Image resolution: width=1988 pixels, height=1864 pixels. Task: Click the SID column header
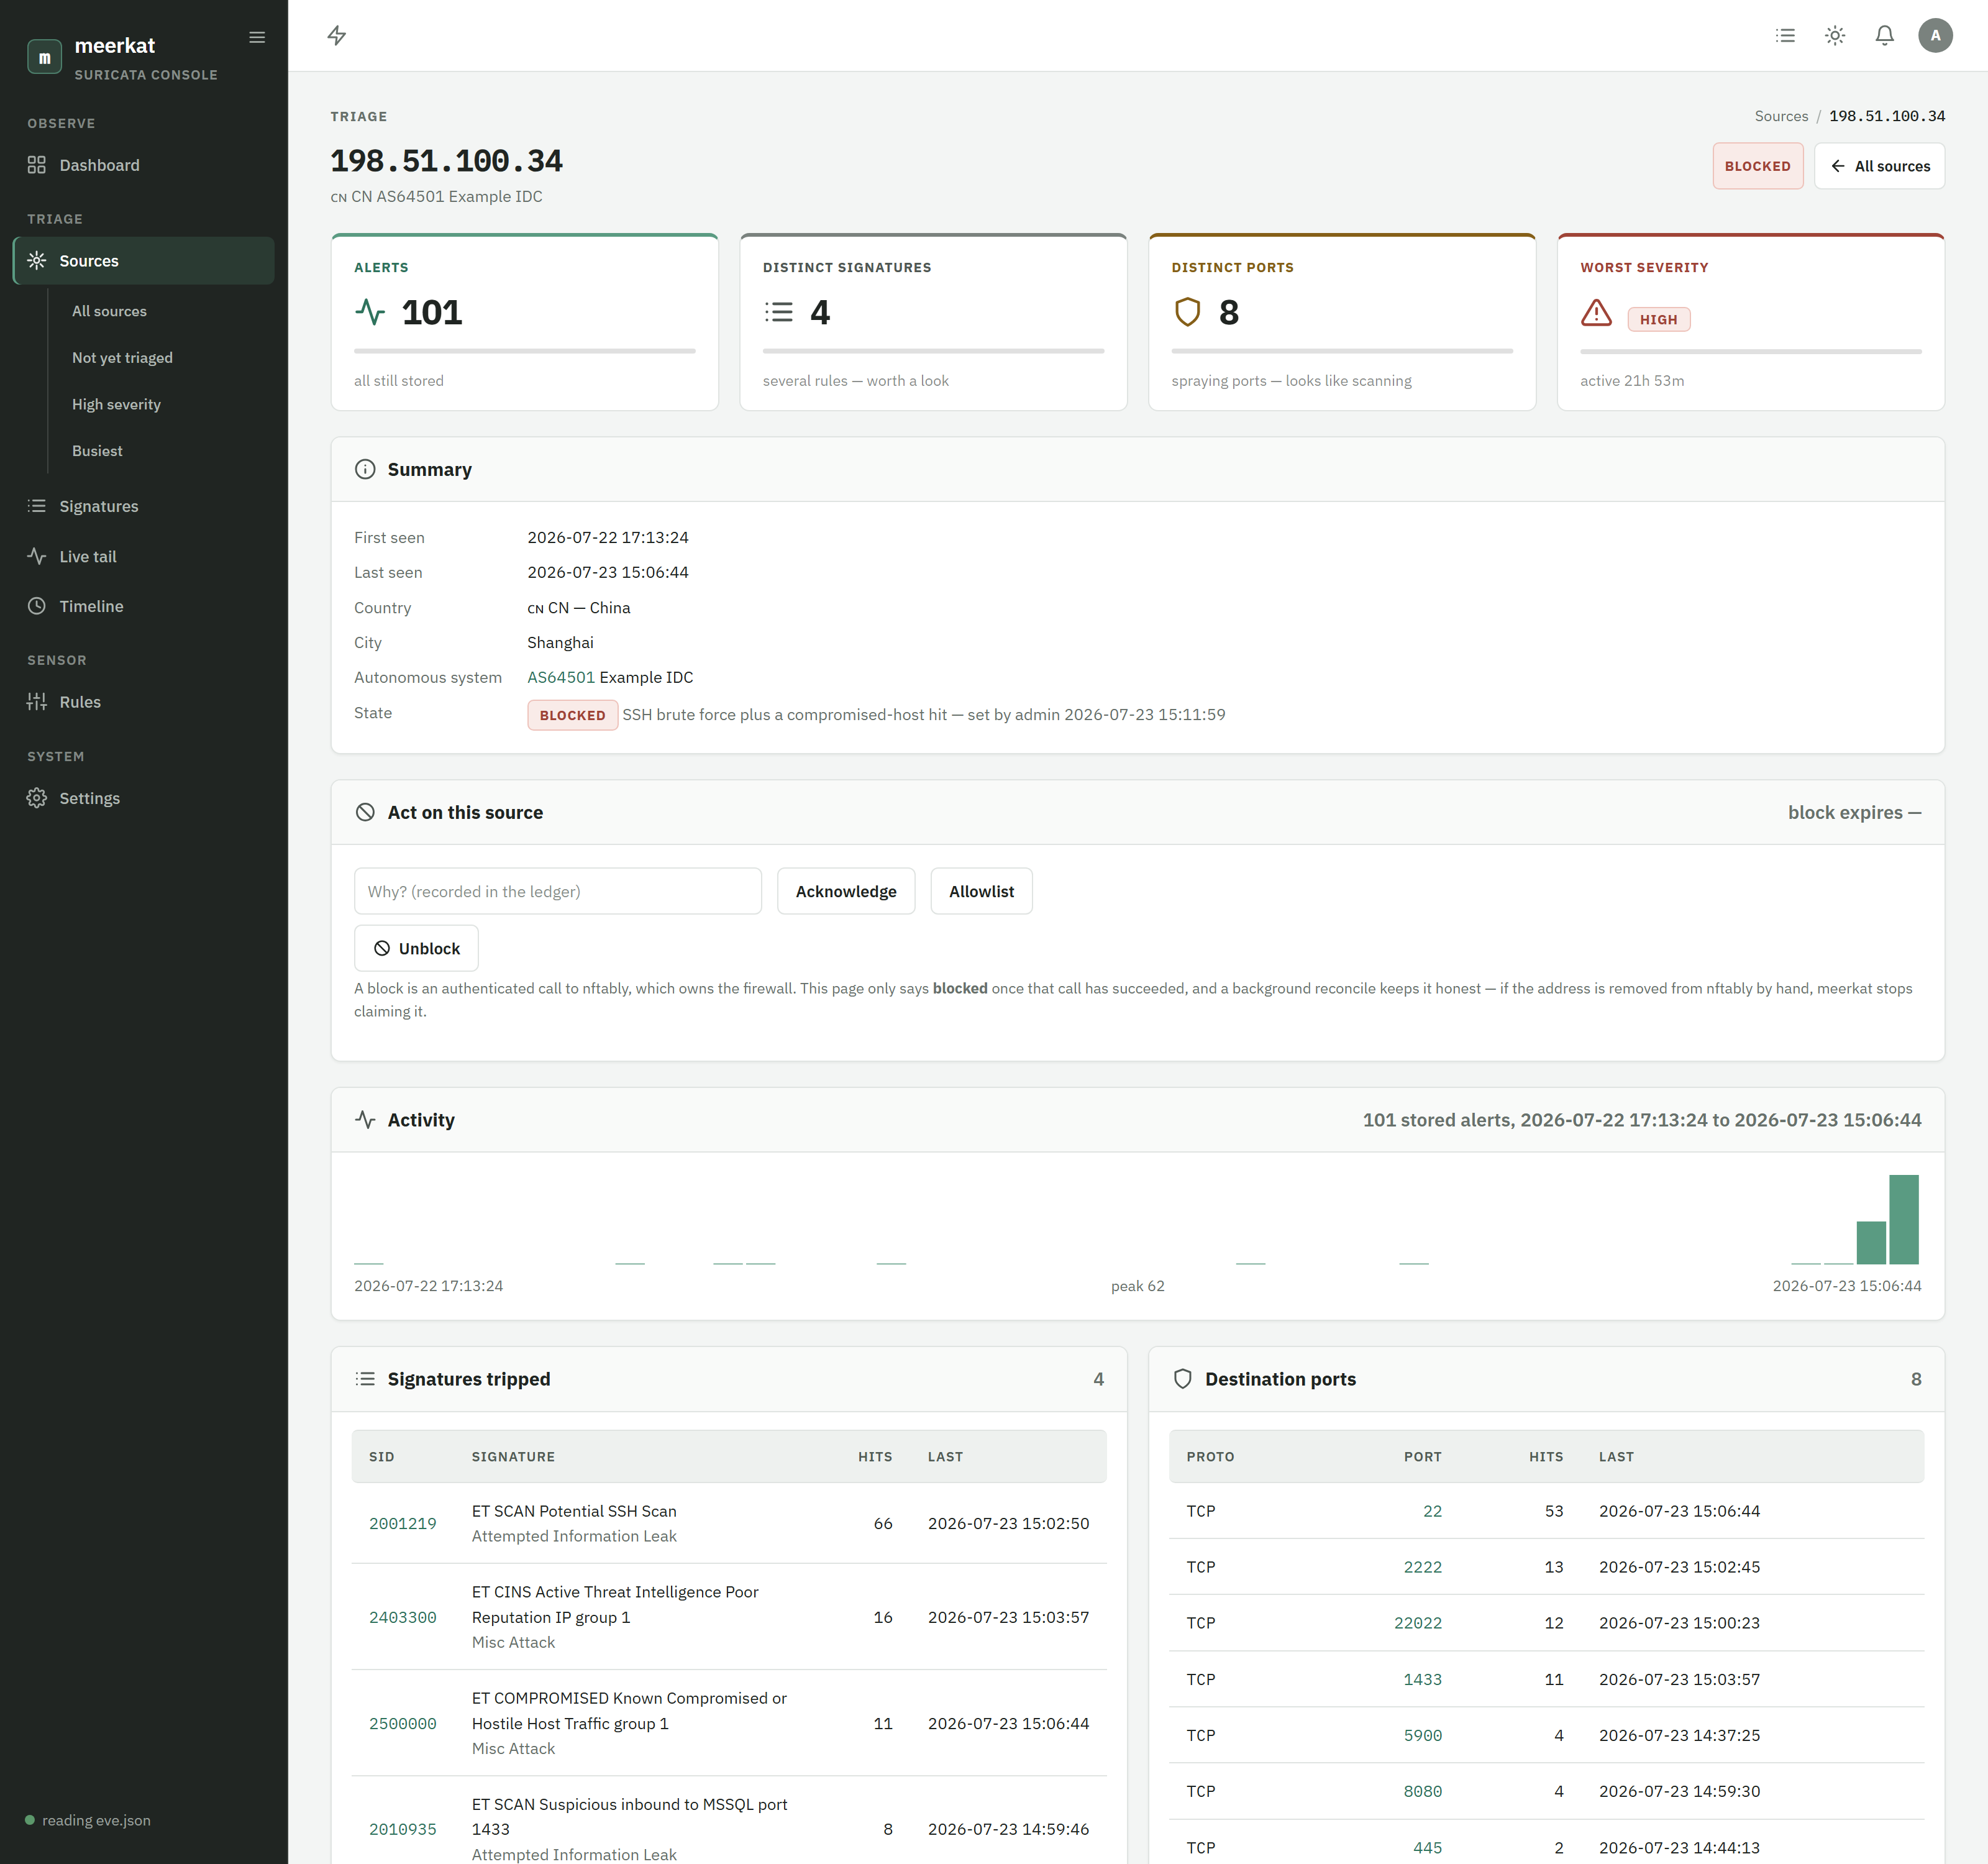(x=381, y=1457)
